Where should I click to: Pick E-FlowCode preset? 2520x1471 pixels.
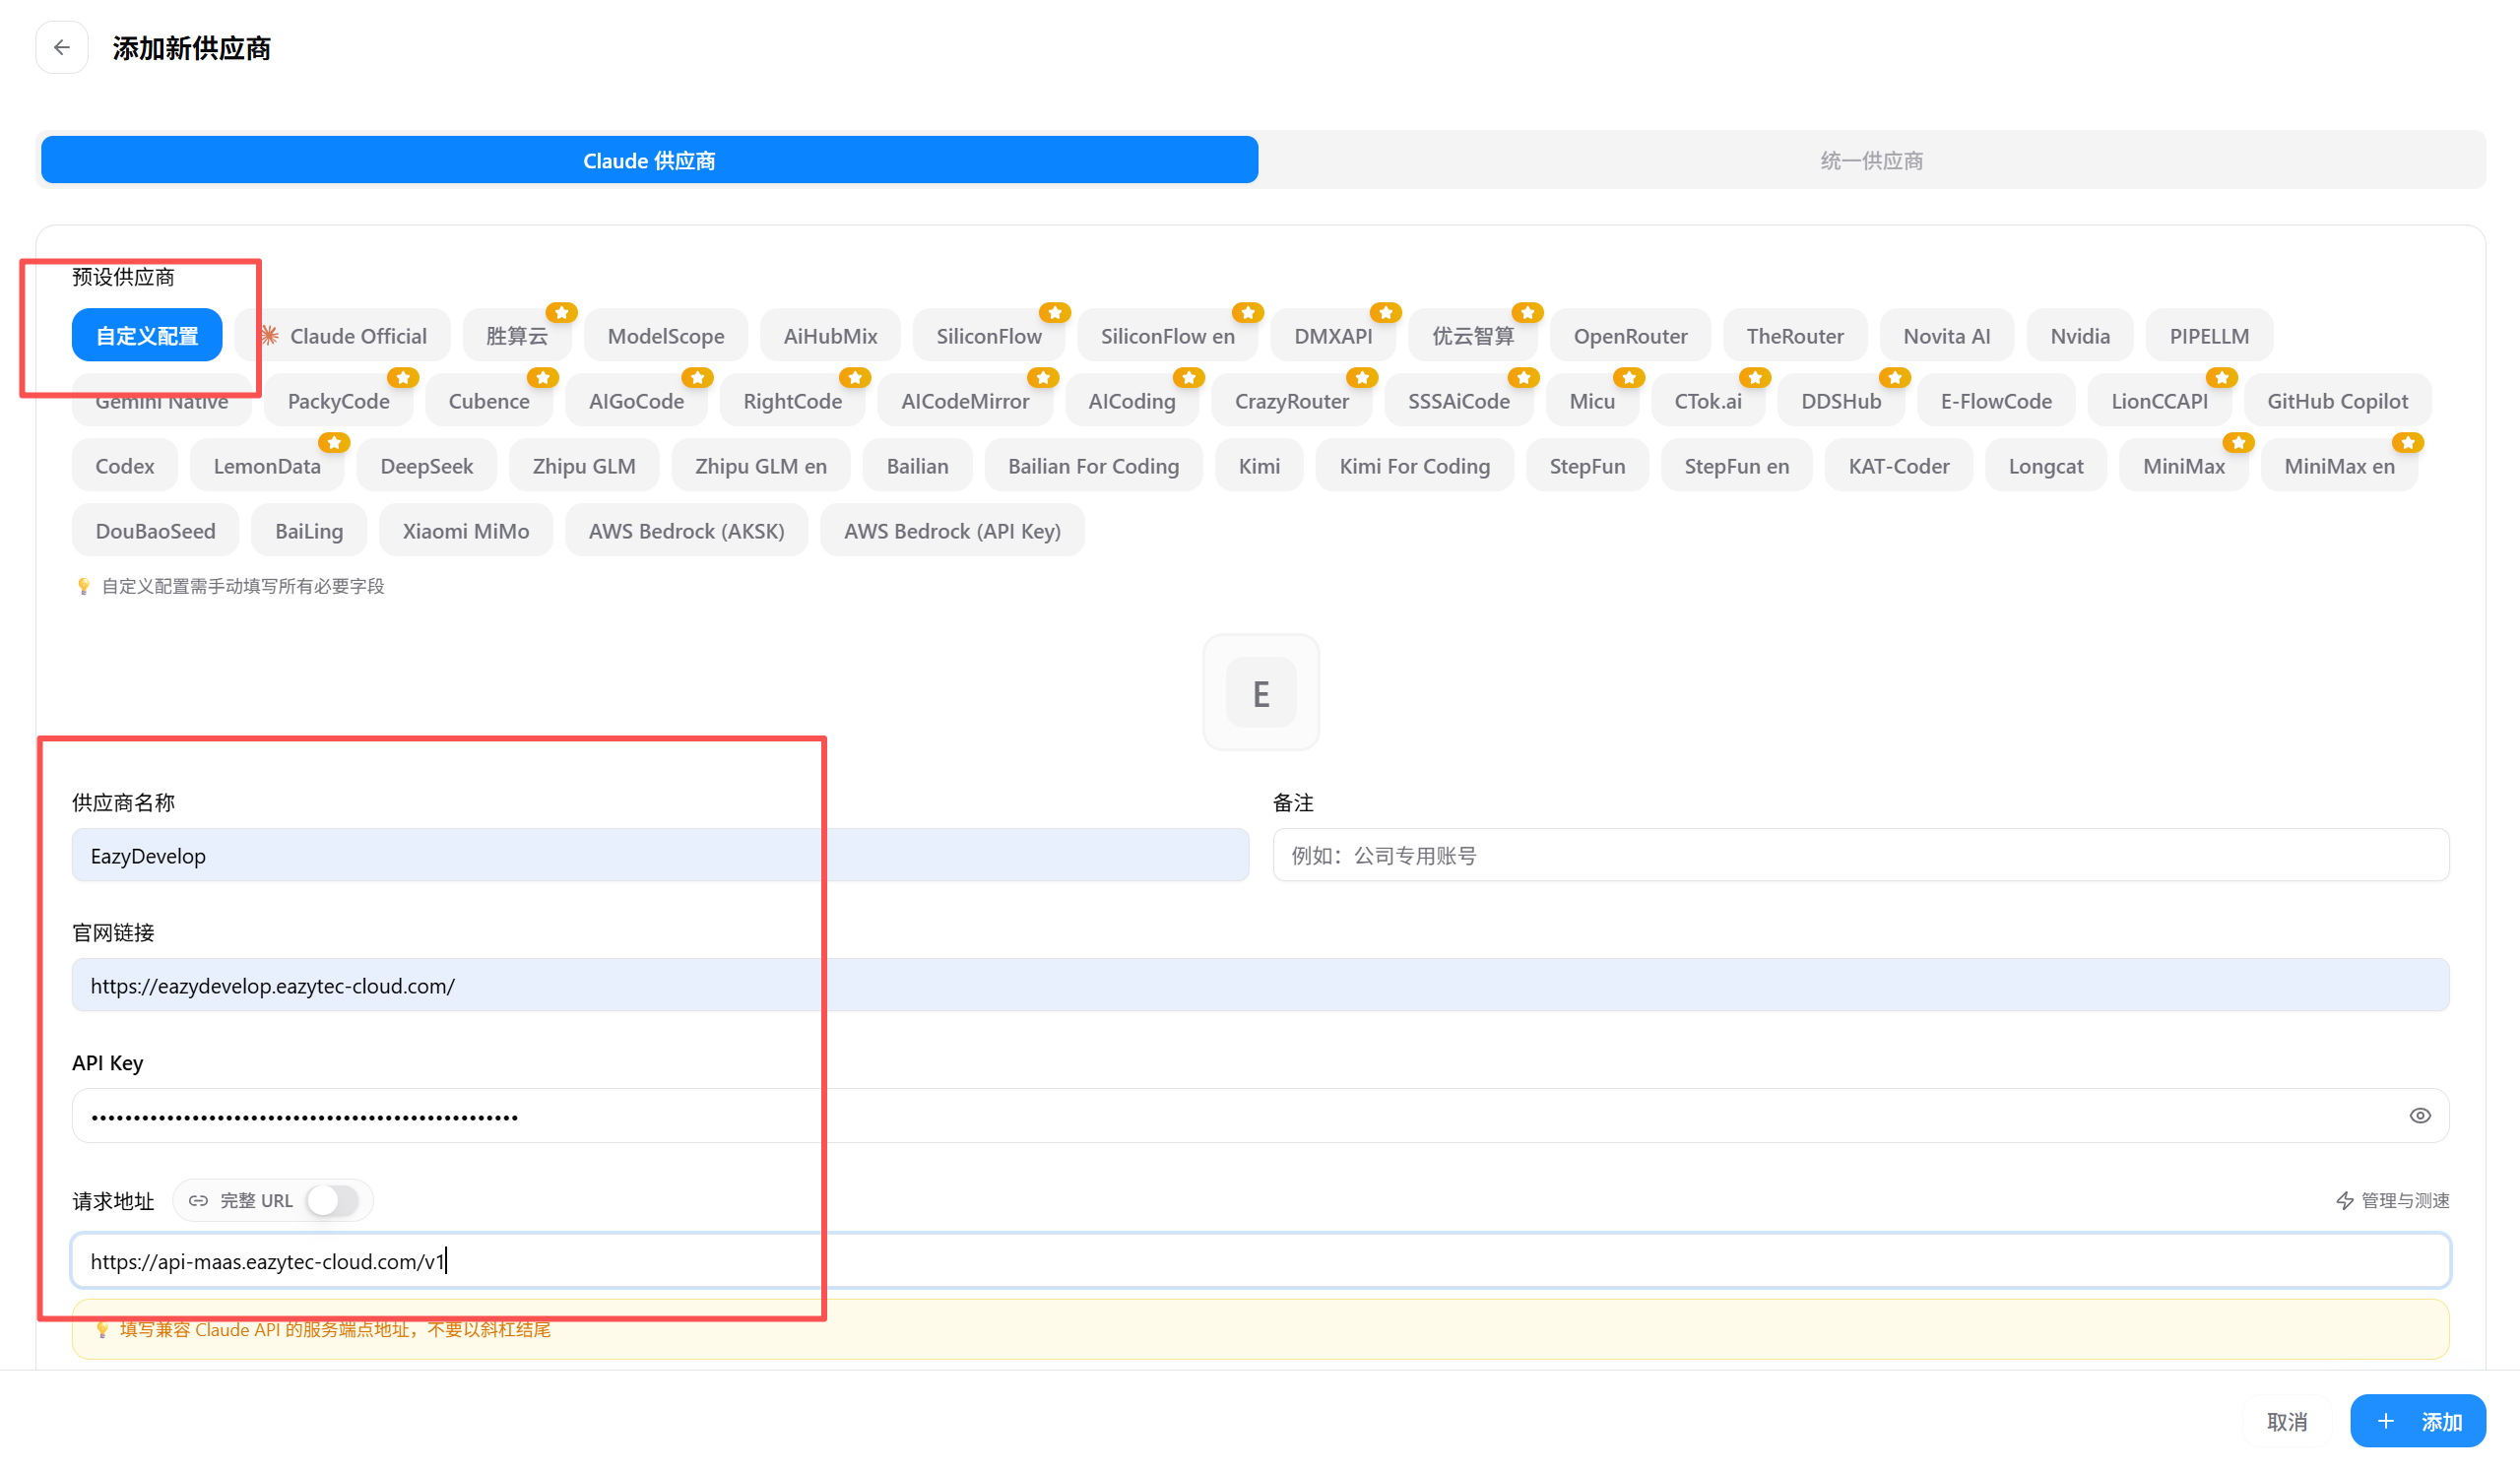pos(1996,400)
